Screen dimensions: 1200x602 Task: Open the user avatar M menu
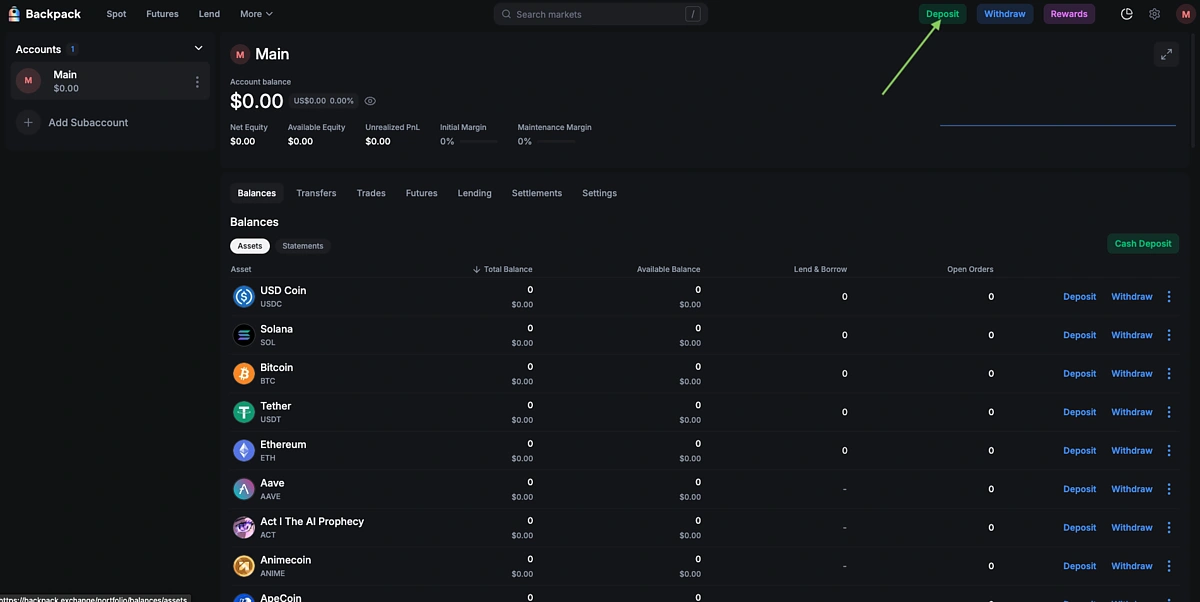(x=1185, y=14)
